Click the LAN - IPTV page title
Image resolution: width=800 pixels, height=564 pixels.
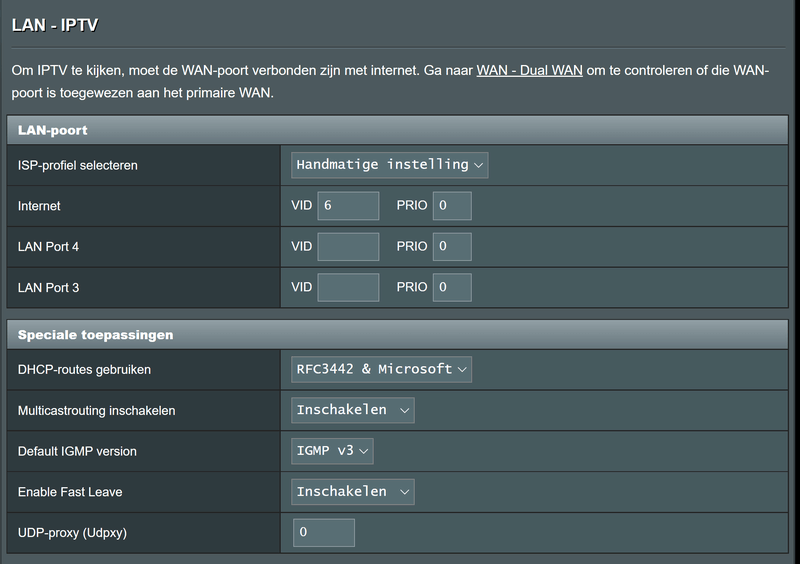pos(55,25)
